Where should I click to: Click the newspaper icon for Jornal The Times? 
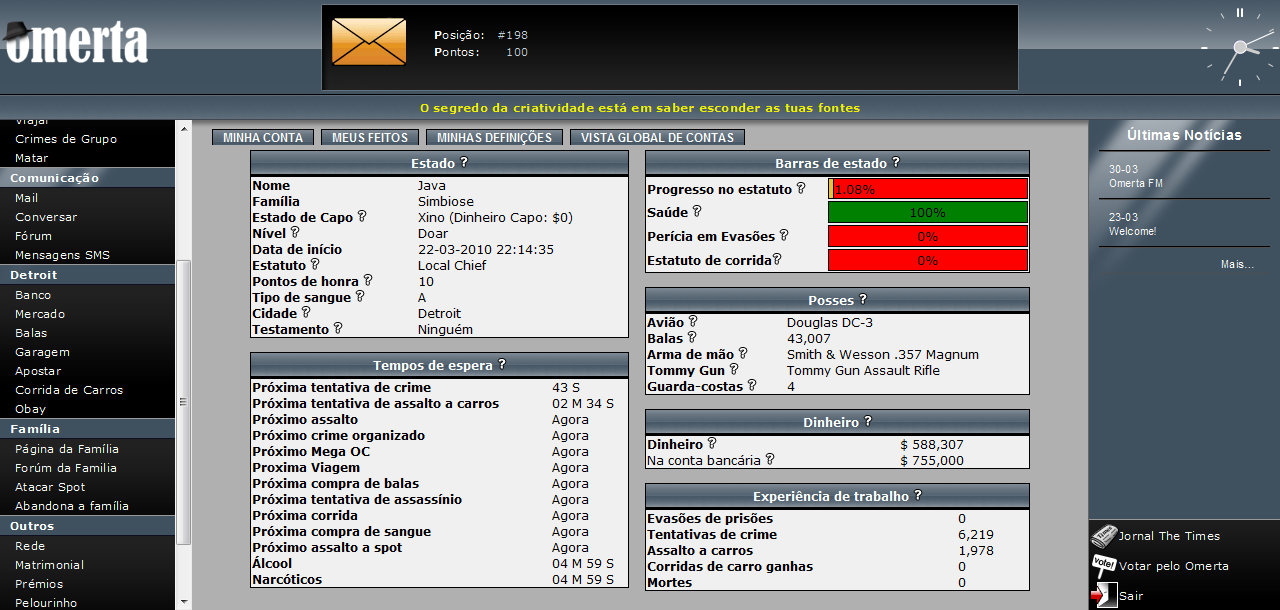click(x=1103, y=536)
